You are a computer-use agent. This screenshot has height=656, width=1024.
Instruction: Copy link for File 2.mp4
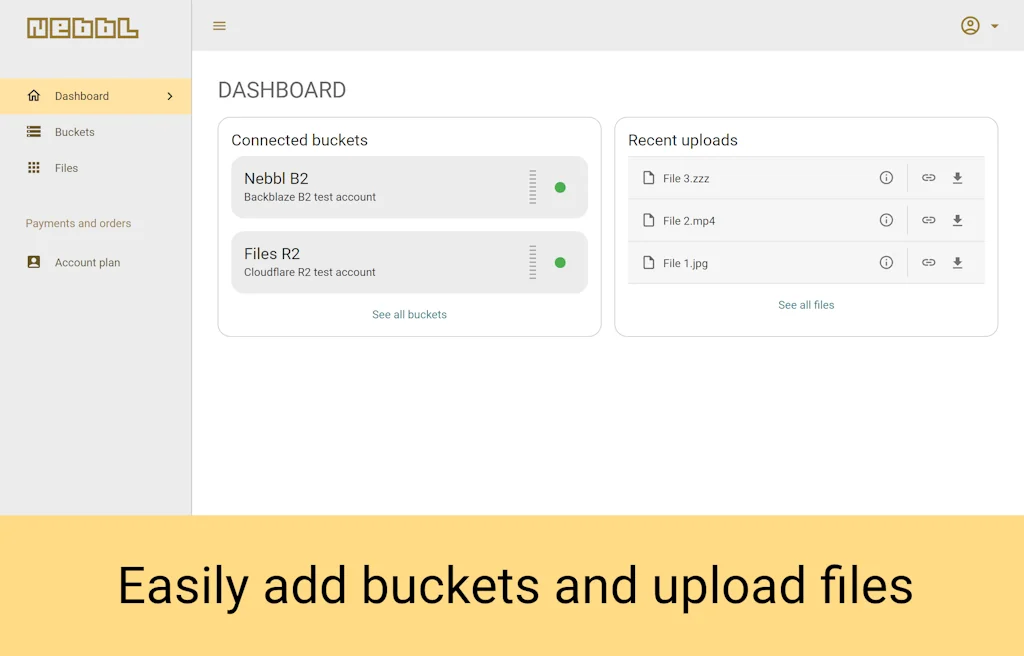(928, 220)
